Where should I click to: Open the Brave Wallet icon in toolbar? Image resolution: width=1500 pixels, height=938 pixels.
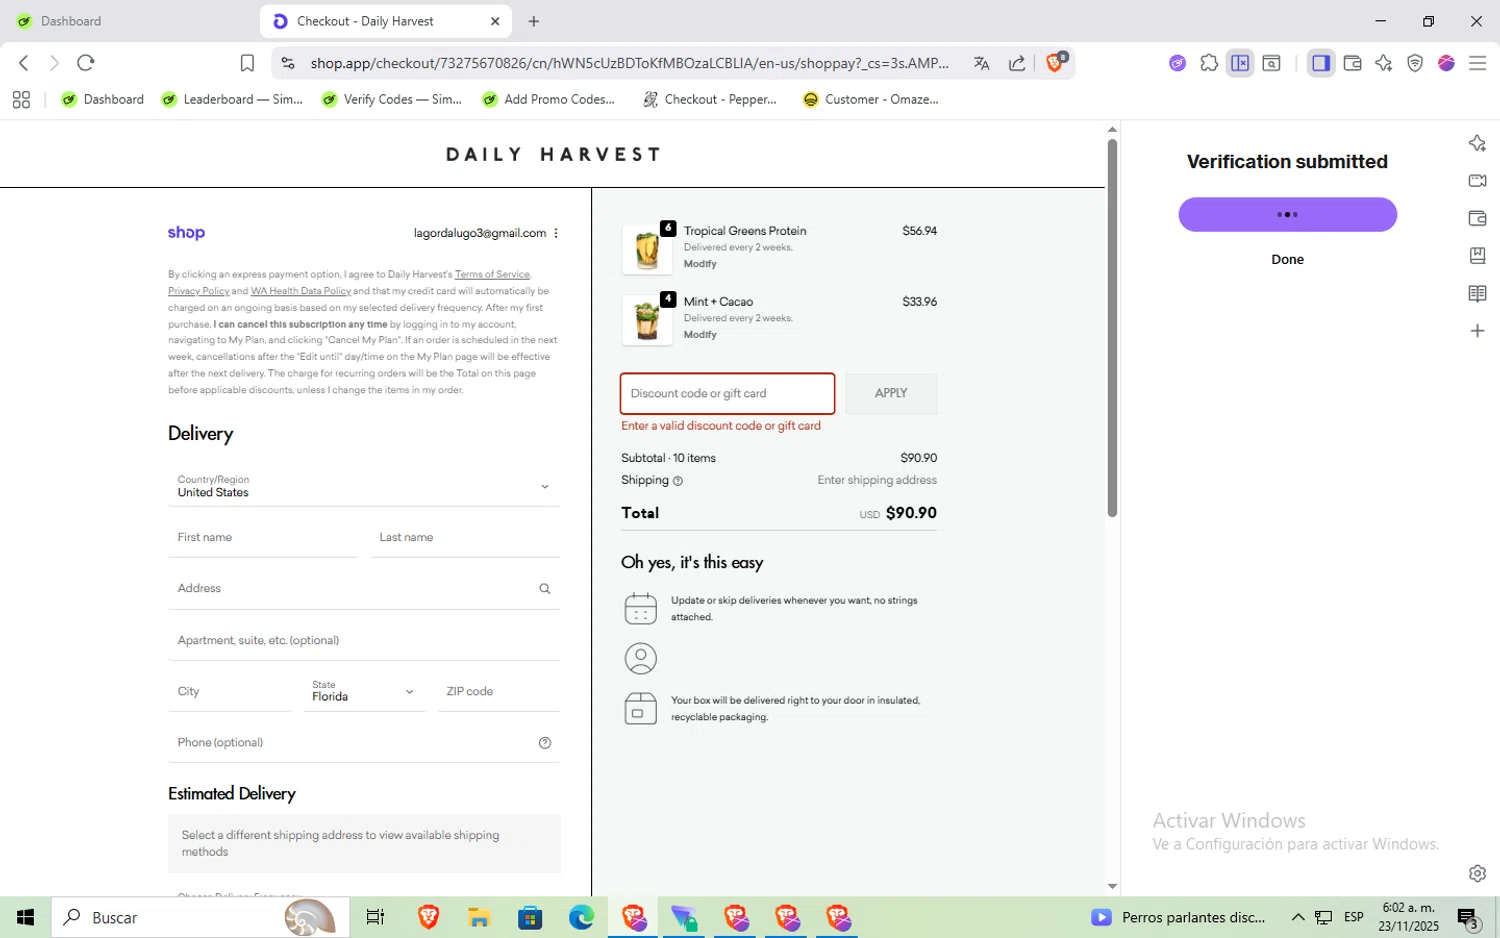tap(1352, 63)
